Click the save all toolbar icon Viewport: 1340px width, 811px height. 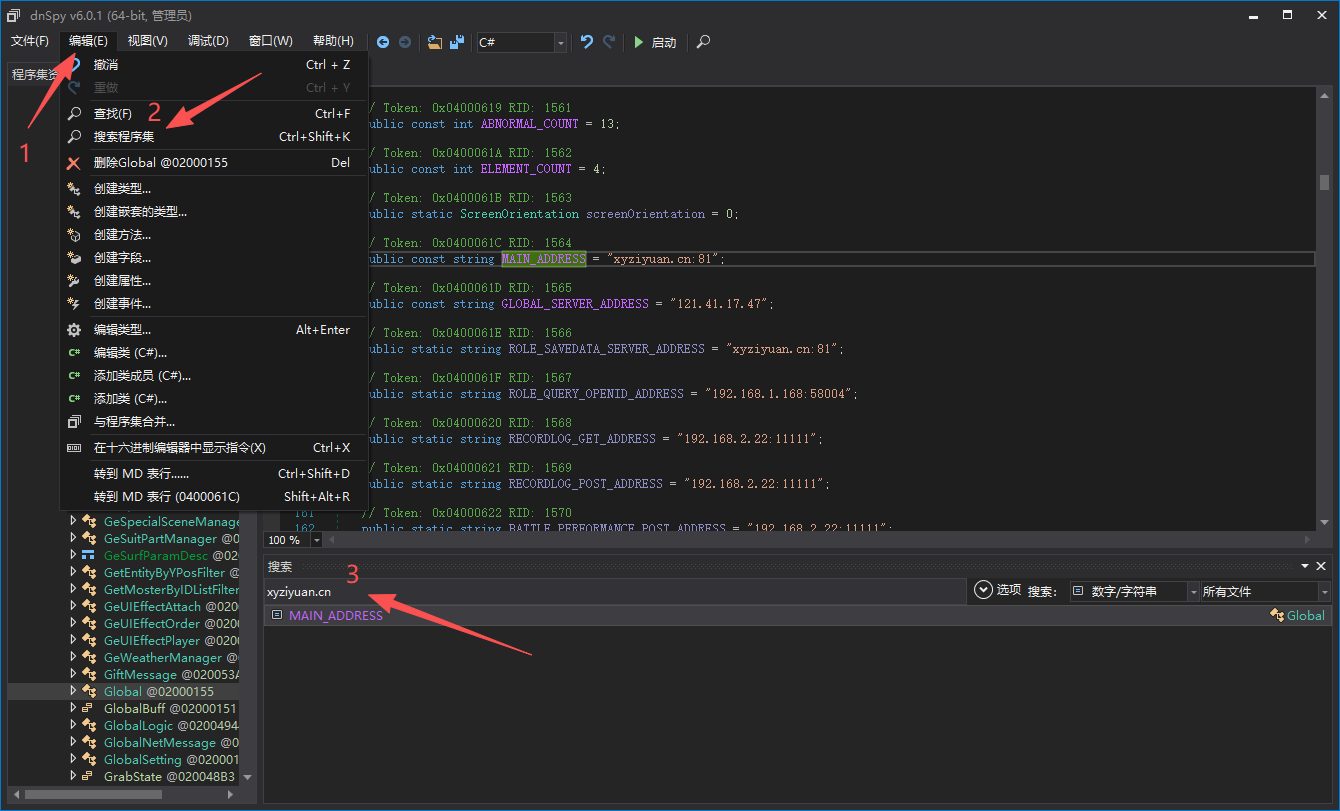tap(457, 42)
